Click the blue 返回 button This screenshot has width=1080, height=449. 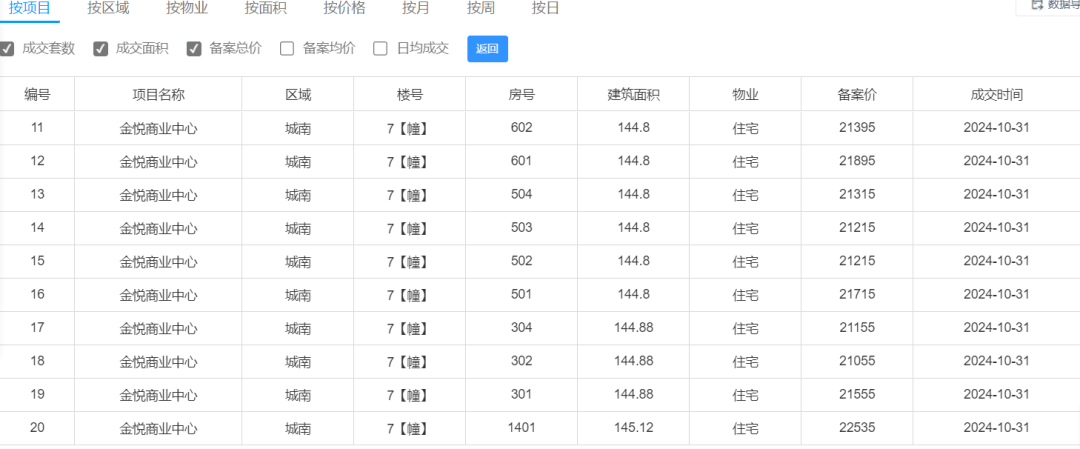(488, 49)
